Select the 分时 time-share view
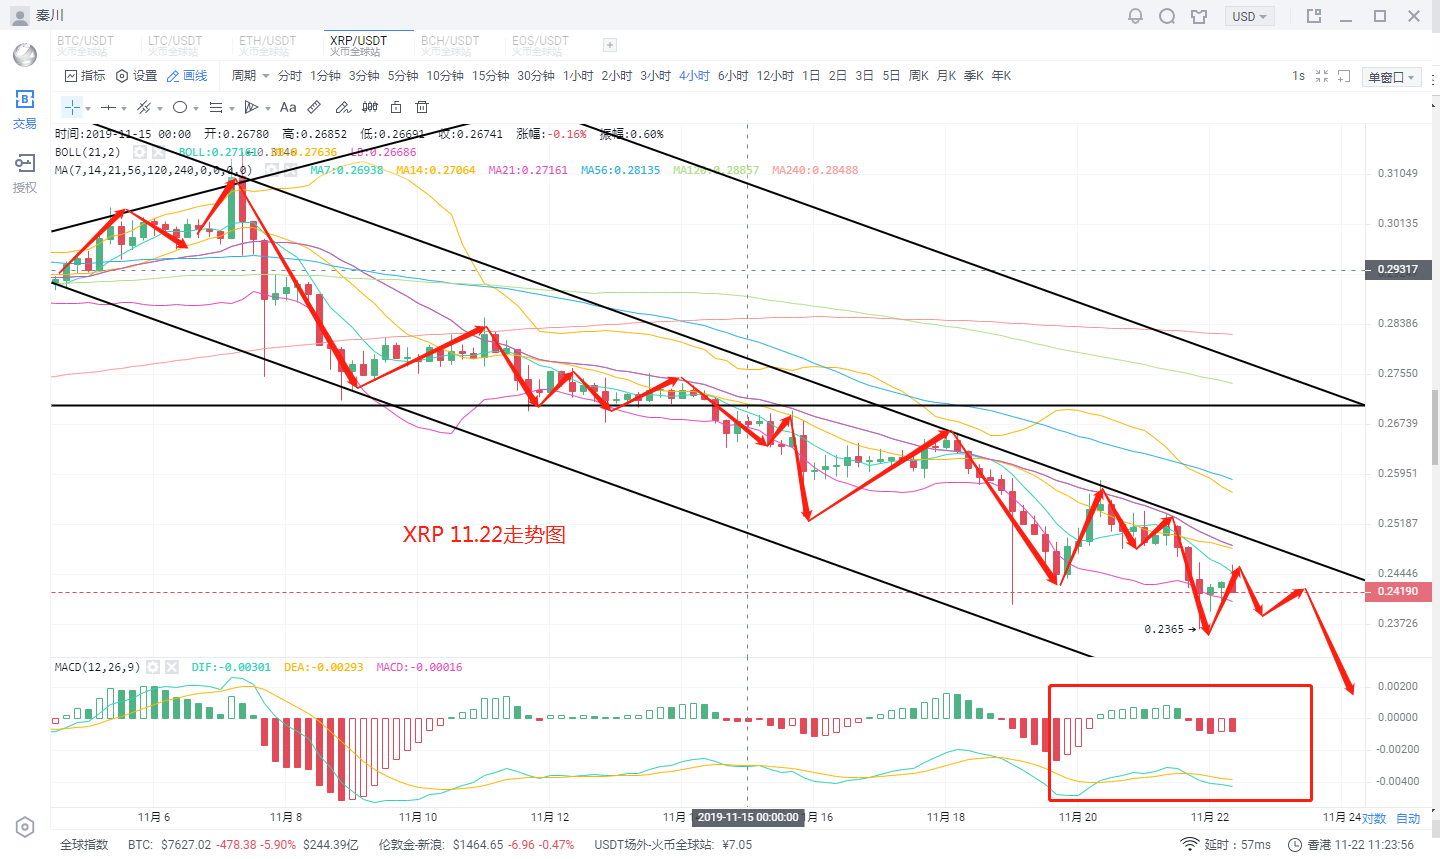Image resolution: width=1440 pixels, height=859 pixels. click(x=290, y=76)
